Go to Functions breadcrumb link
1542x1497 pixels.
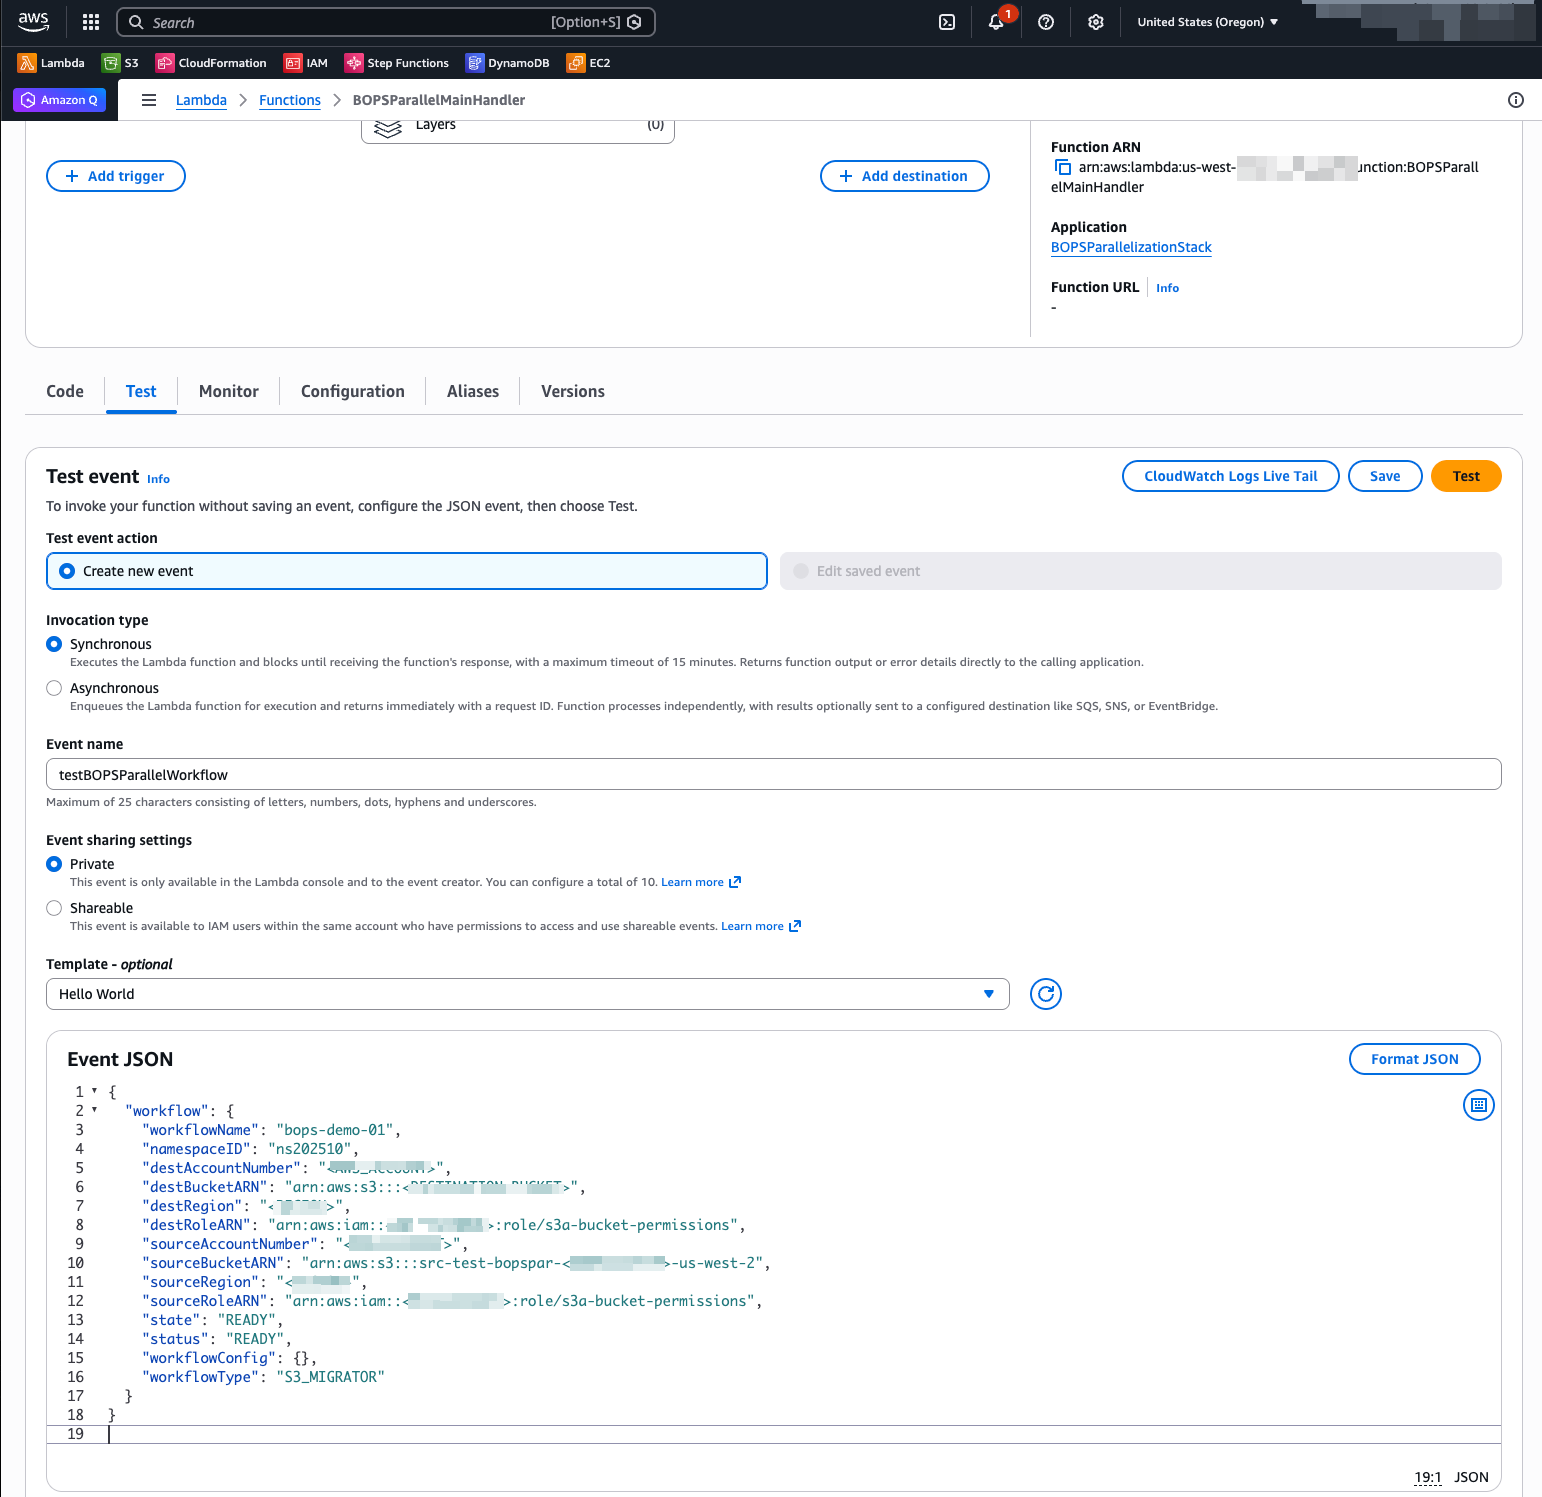point(290,100)
